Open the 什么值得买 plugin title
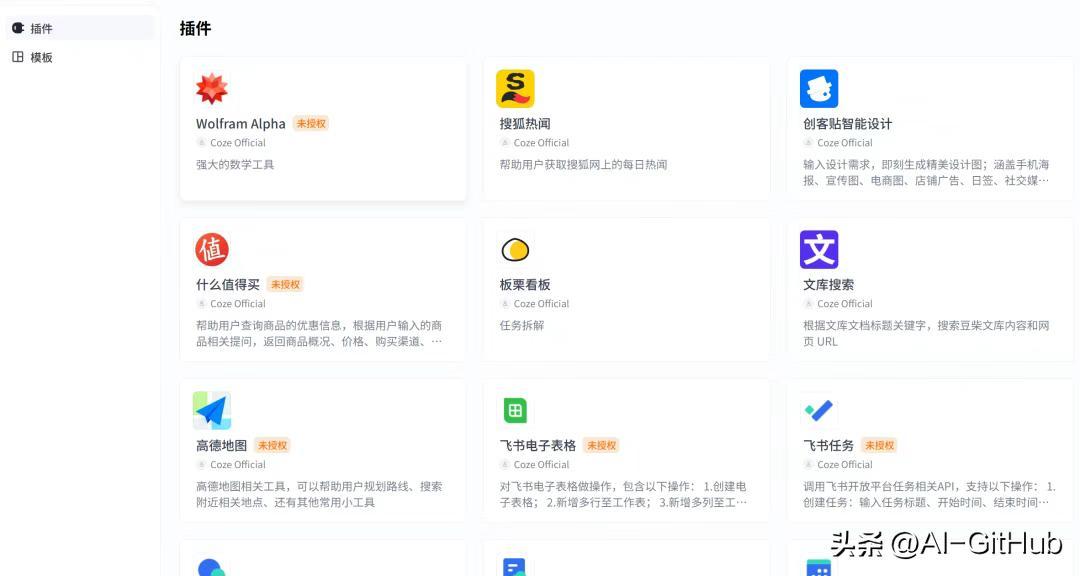1080x576 pixels. (228, 285)
